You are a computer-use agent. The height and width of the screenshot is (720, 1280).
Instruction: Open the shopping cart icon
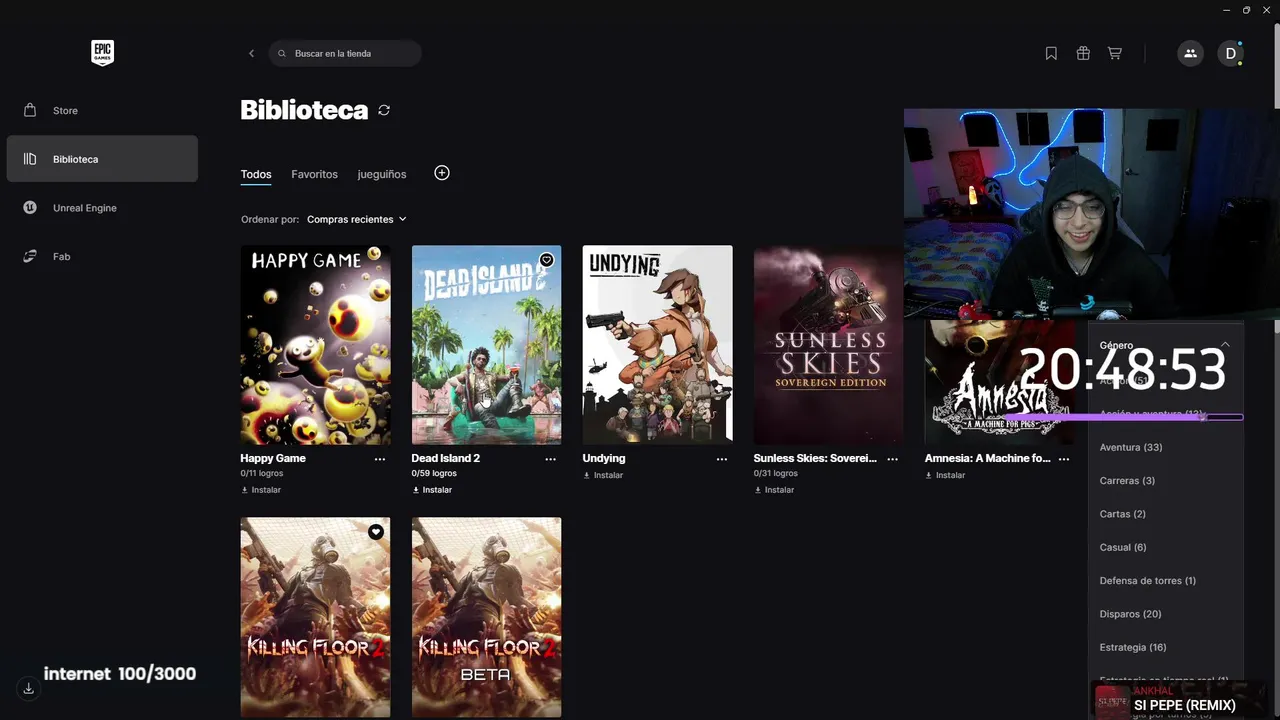click(x=1114, y=54)
